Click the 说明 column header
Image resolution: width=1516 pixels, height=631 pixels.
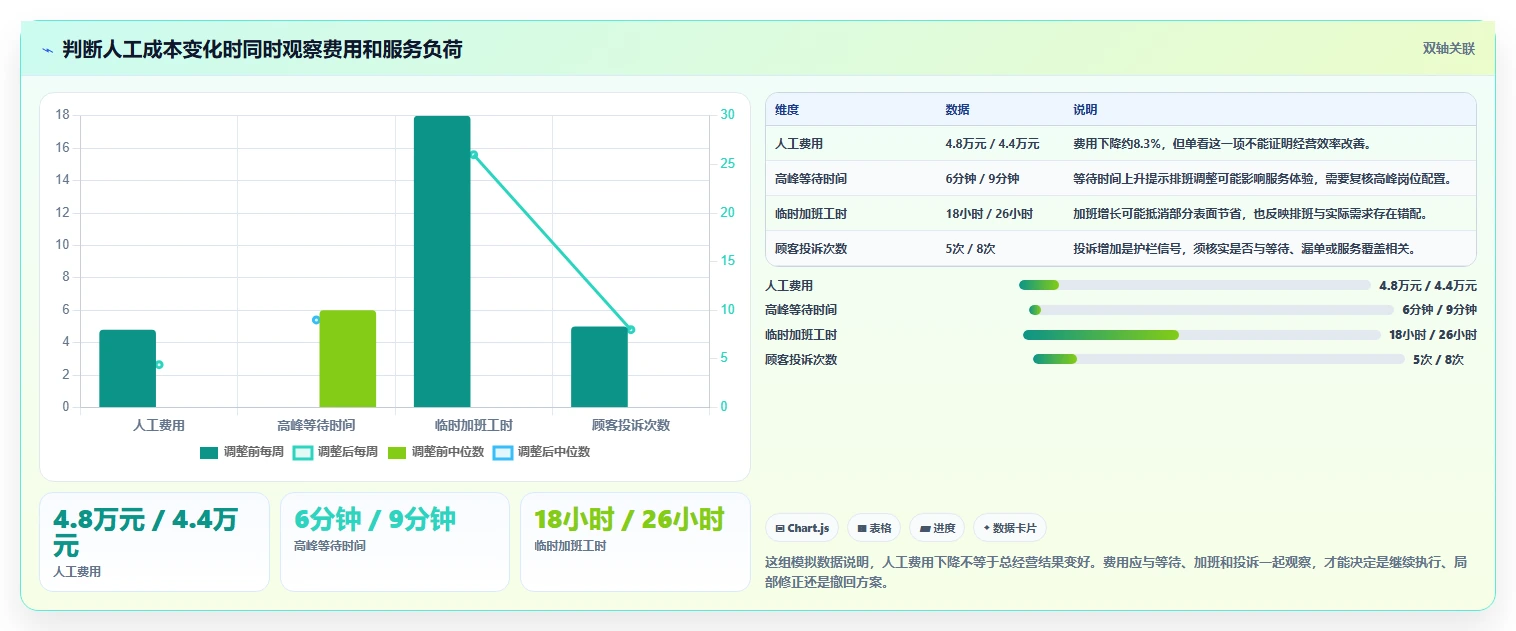tap(1085, 110)
